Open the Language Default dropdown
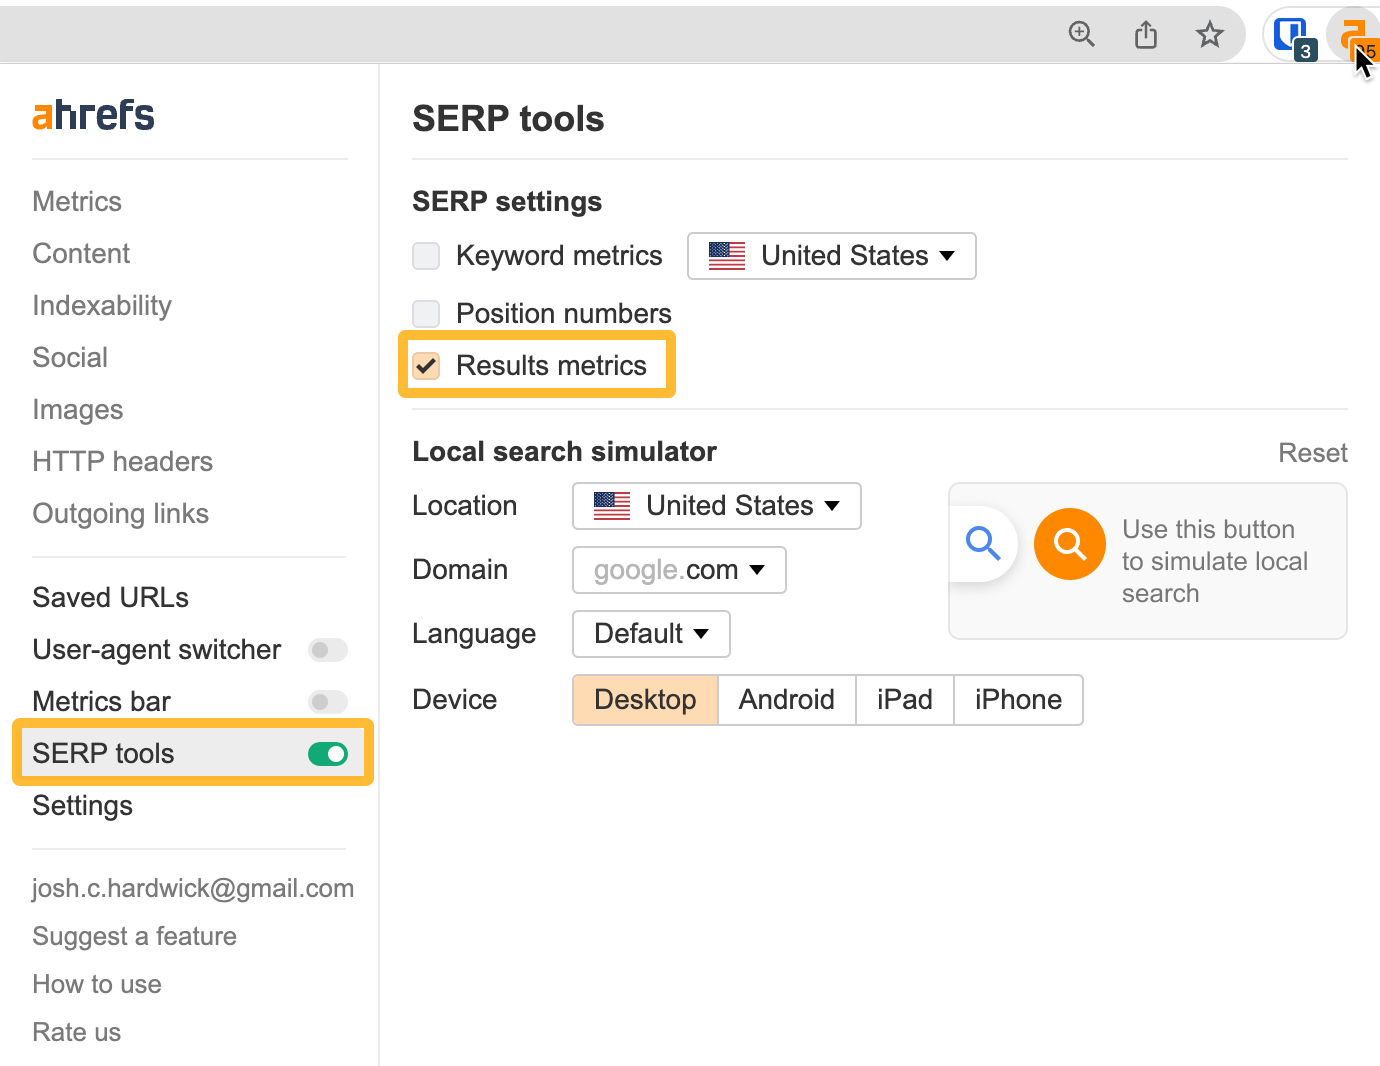Screen dimensions: 1380x1066 (x=650, y=633)
